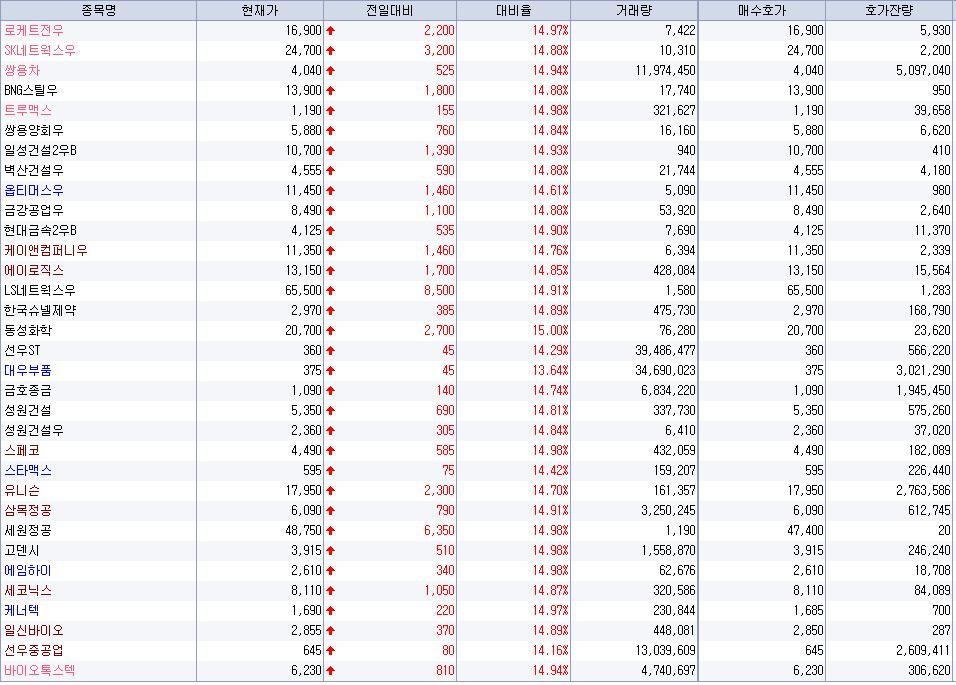Click the 케이앤컴퍼니우 stock name
This screenshot has height=685, width=956.
click(46, 250)
